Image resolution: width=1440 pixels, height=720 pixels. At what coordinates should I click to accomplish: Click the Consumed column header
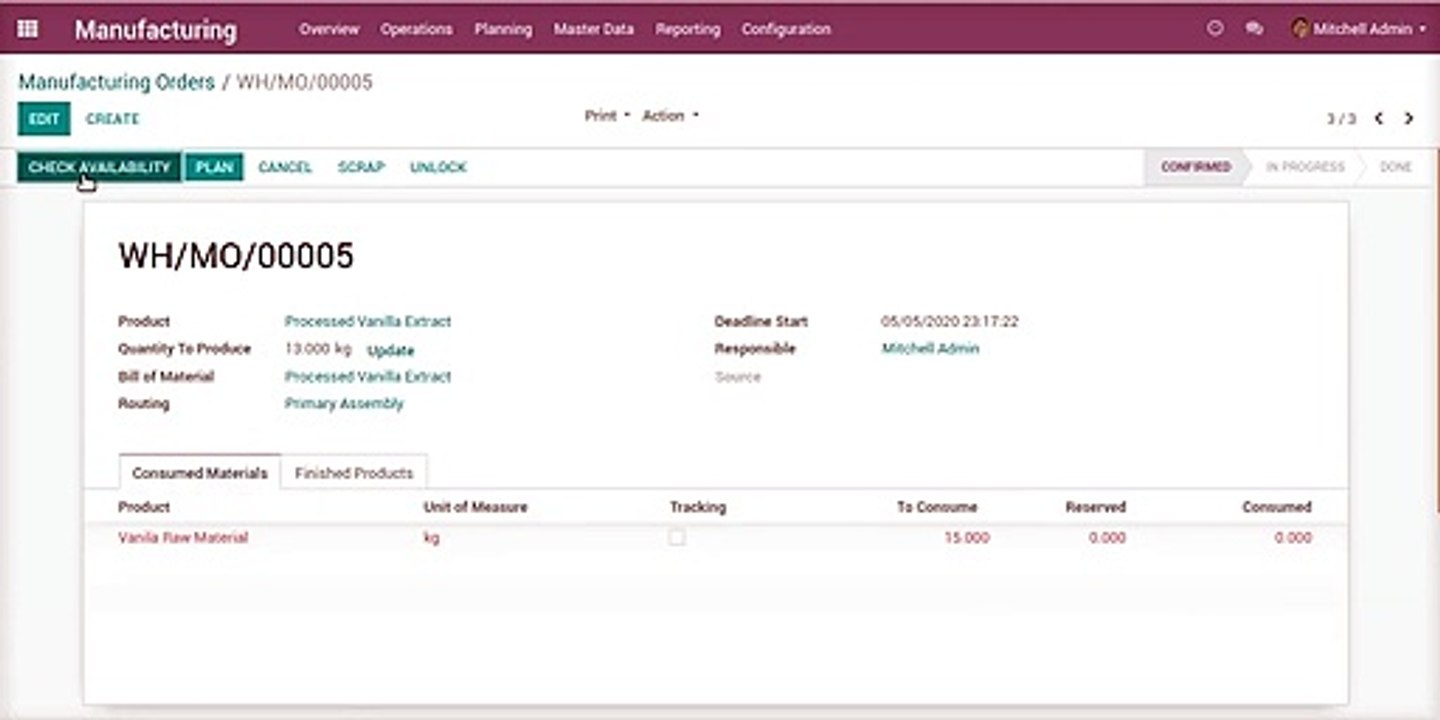[x=1277, y=507]
